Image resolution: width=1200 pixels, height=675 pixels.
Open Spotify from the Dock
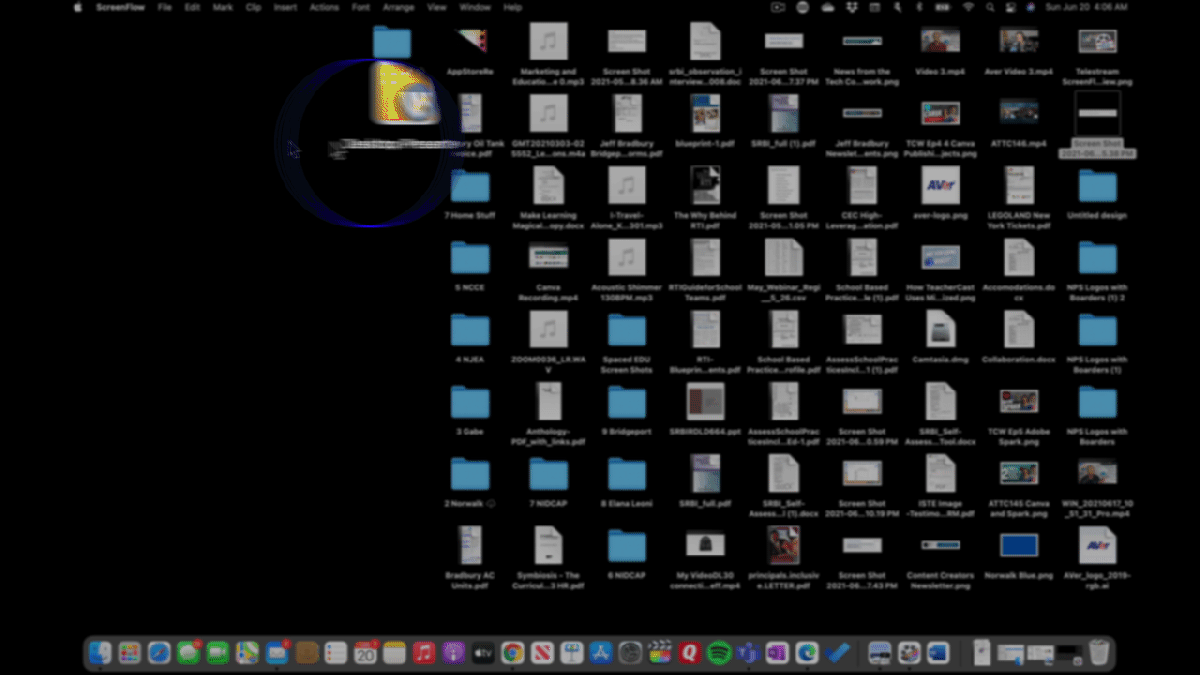[x=718, y=653]
